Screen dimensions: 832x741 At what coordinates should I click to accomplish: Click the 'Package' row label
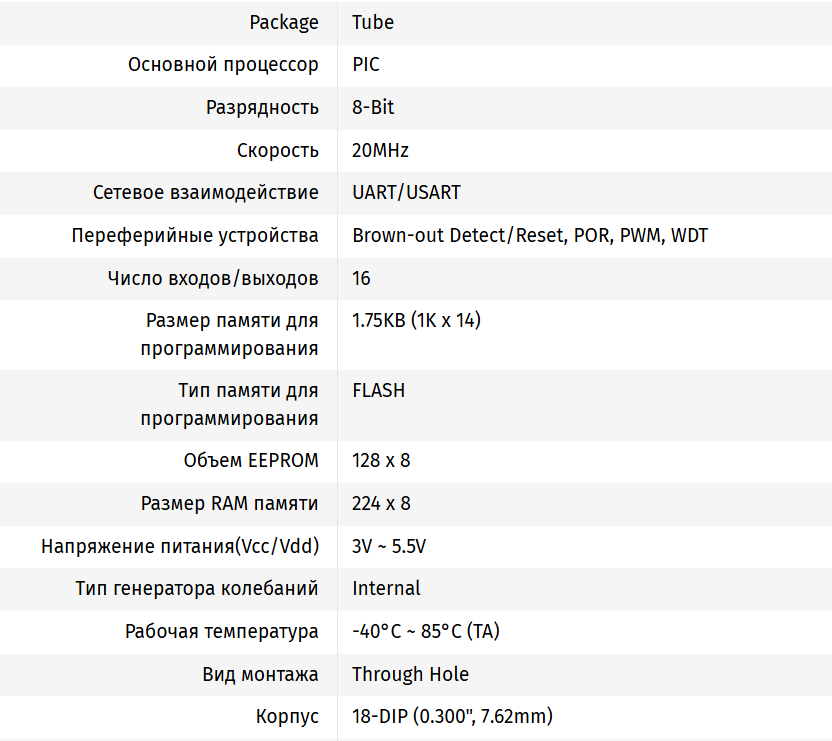(284, 22)
